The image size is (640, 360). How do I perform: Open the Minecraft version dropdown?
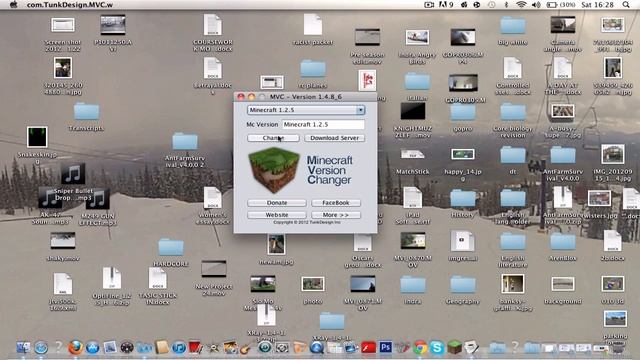306,110
